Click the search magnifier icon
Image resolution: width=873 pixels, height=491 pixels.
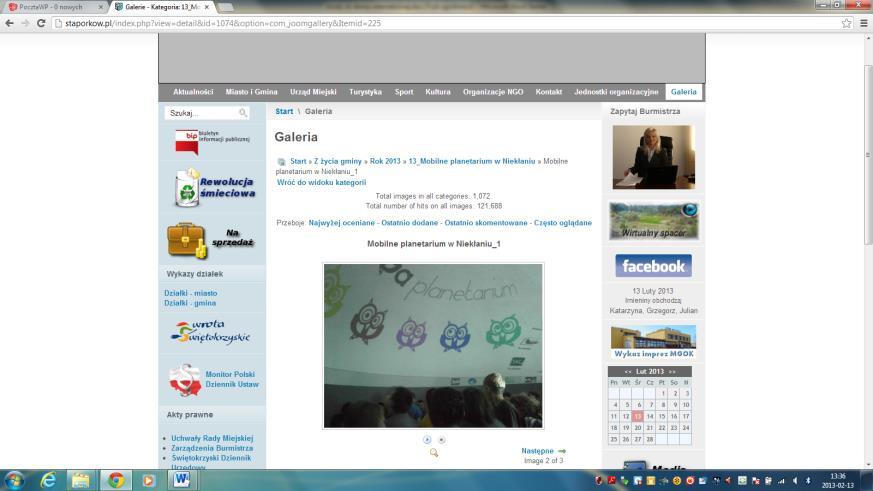pyautogui.click(x=243, y=113)
